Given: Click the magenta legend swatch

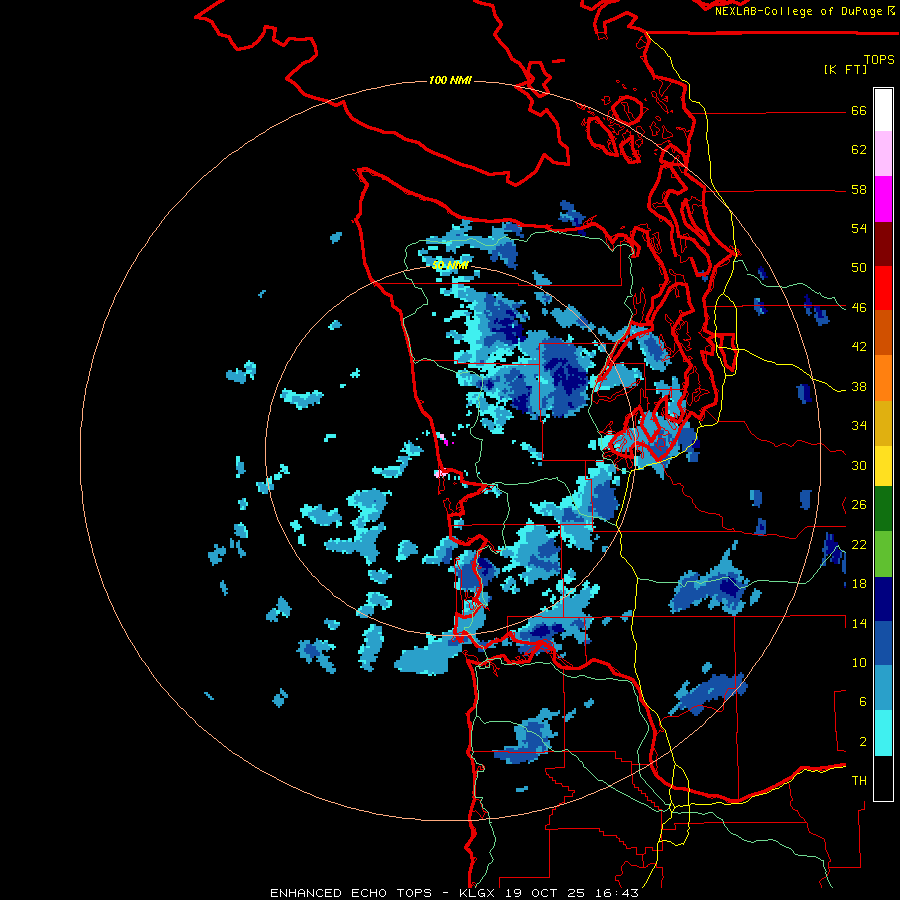Looking at the screenshot, I should click(x=883, y=199).
